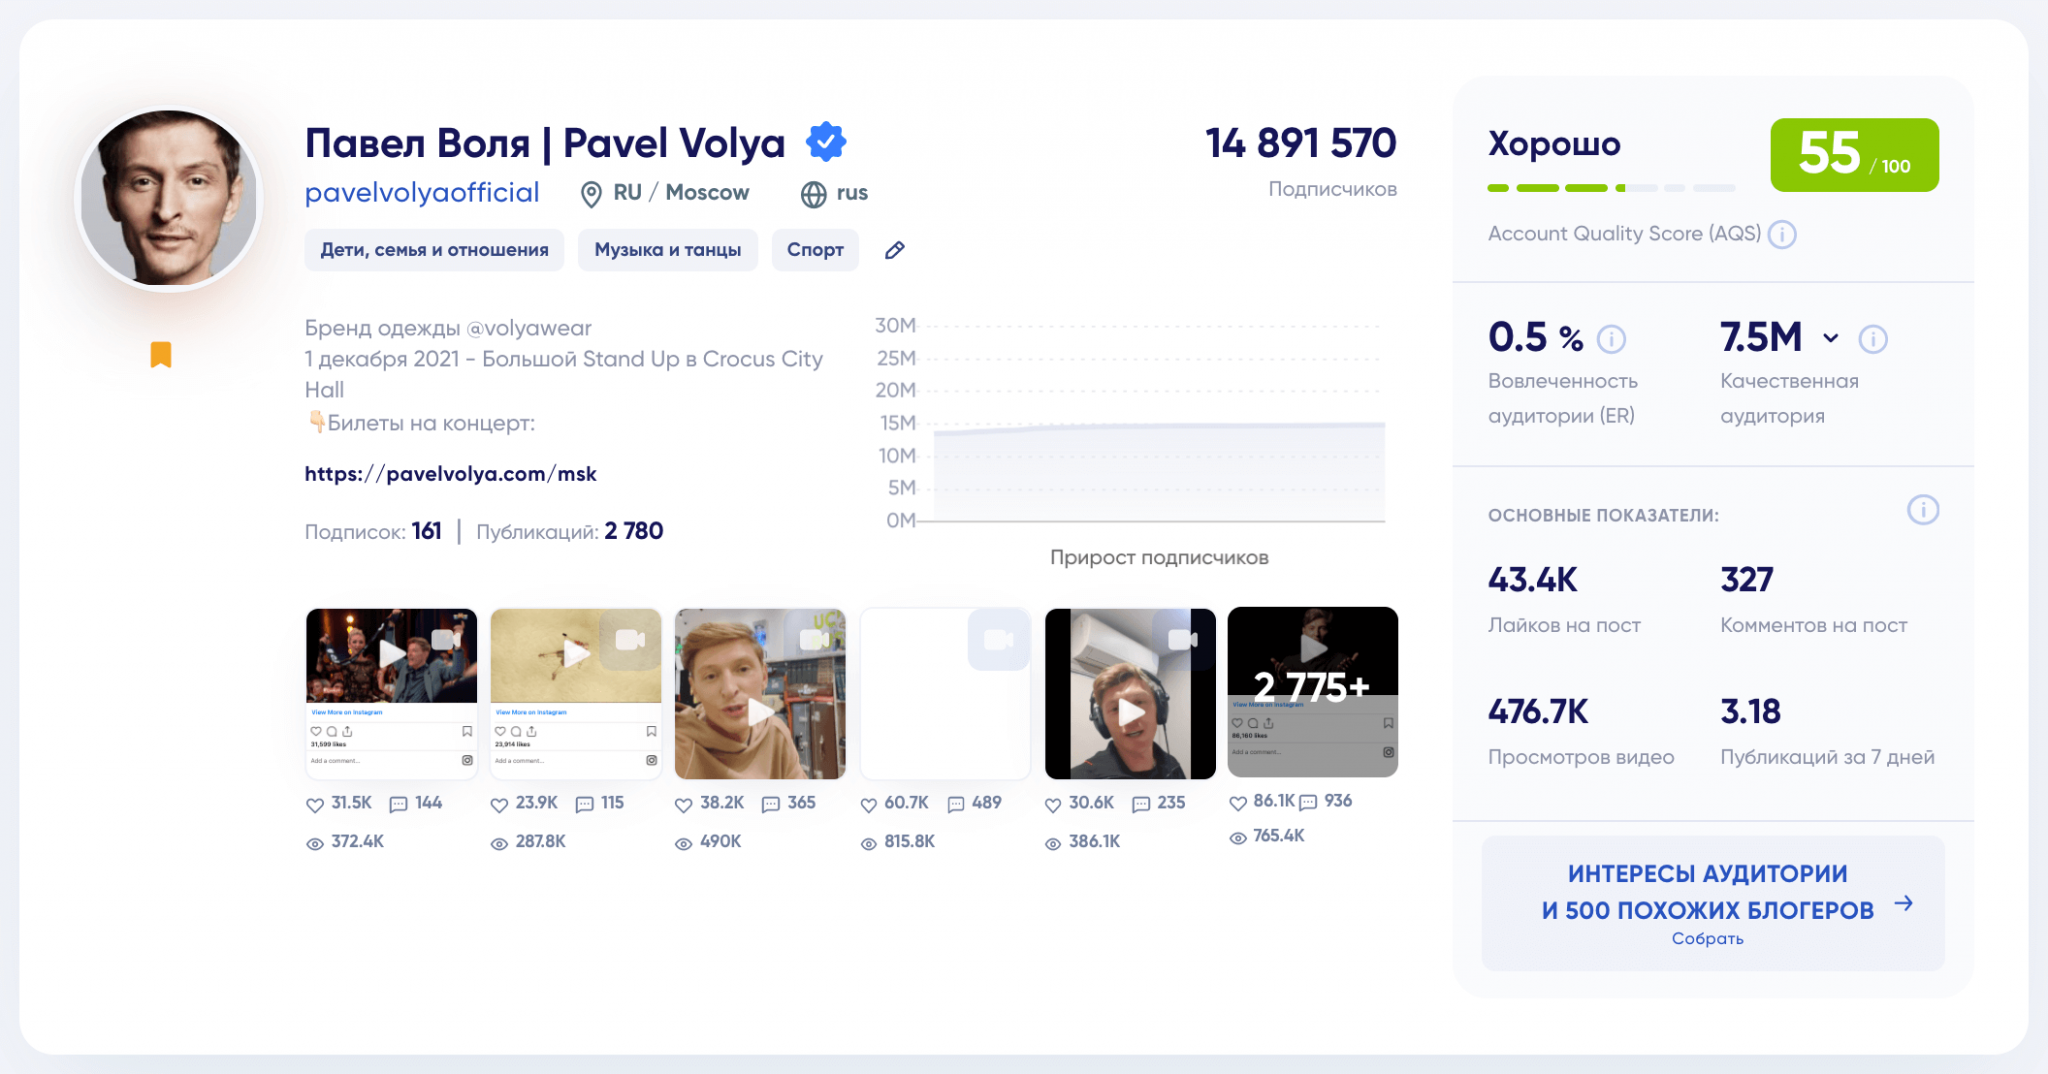Click the info icon beside 0.5 % engagement

click(x=1611, y=339)
